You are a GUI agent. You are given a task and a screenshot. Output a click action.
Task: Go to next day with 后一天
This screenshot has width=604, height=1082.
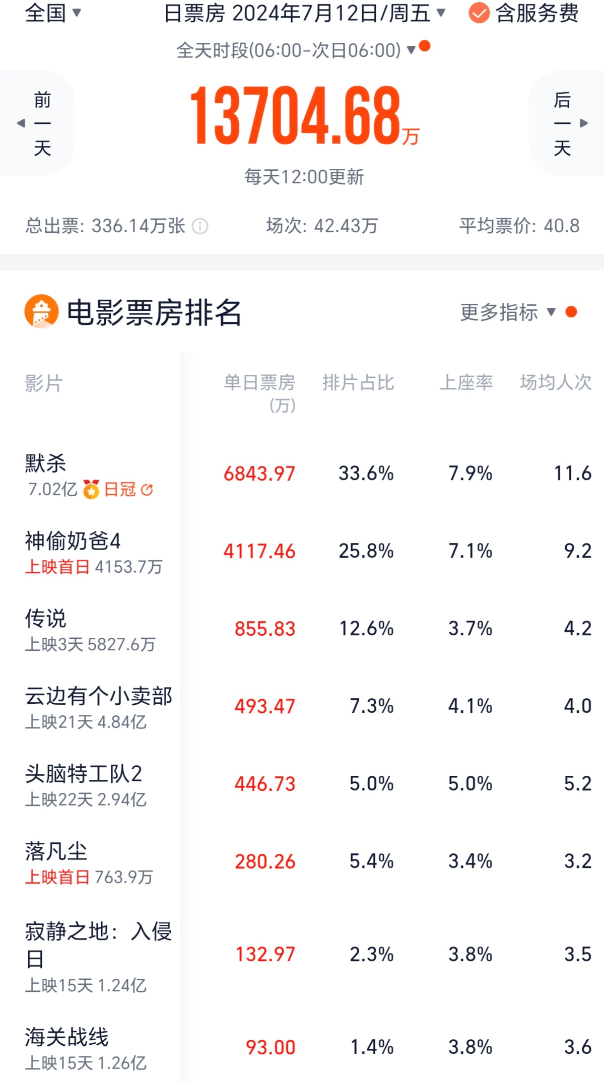coord(562,123)
